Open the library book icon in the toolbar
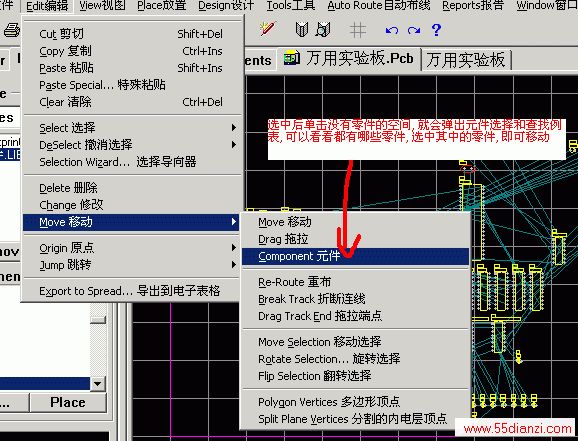Image resolution: width=578 pixels, height=441 pixels. coord(302,29)
